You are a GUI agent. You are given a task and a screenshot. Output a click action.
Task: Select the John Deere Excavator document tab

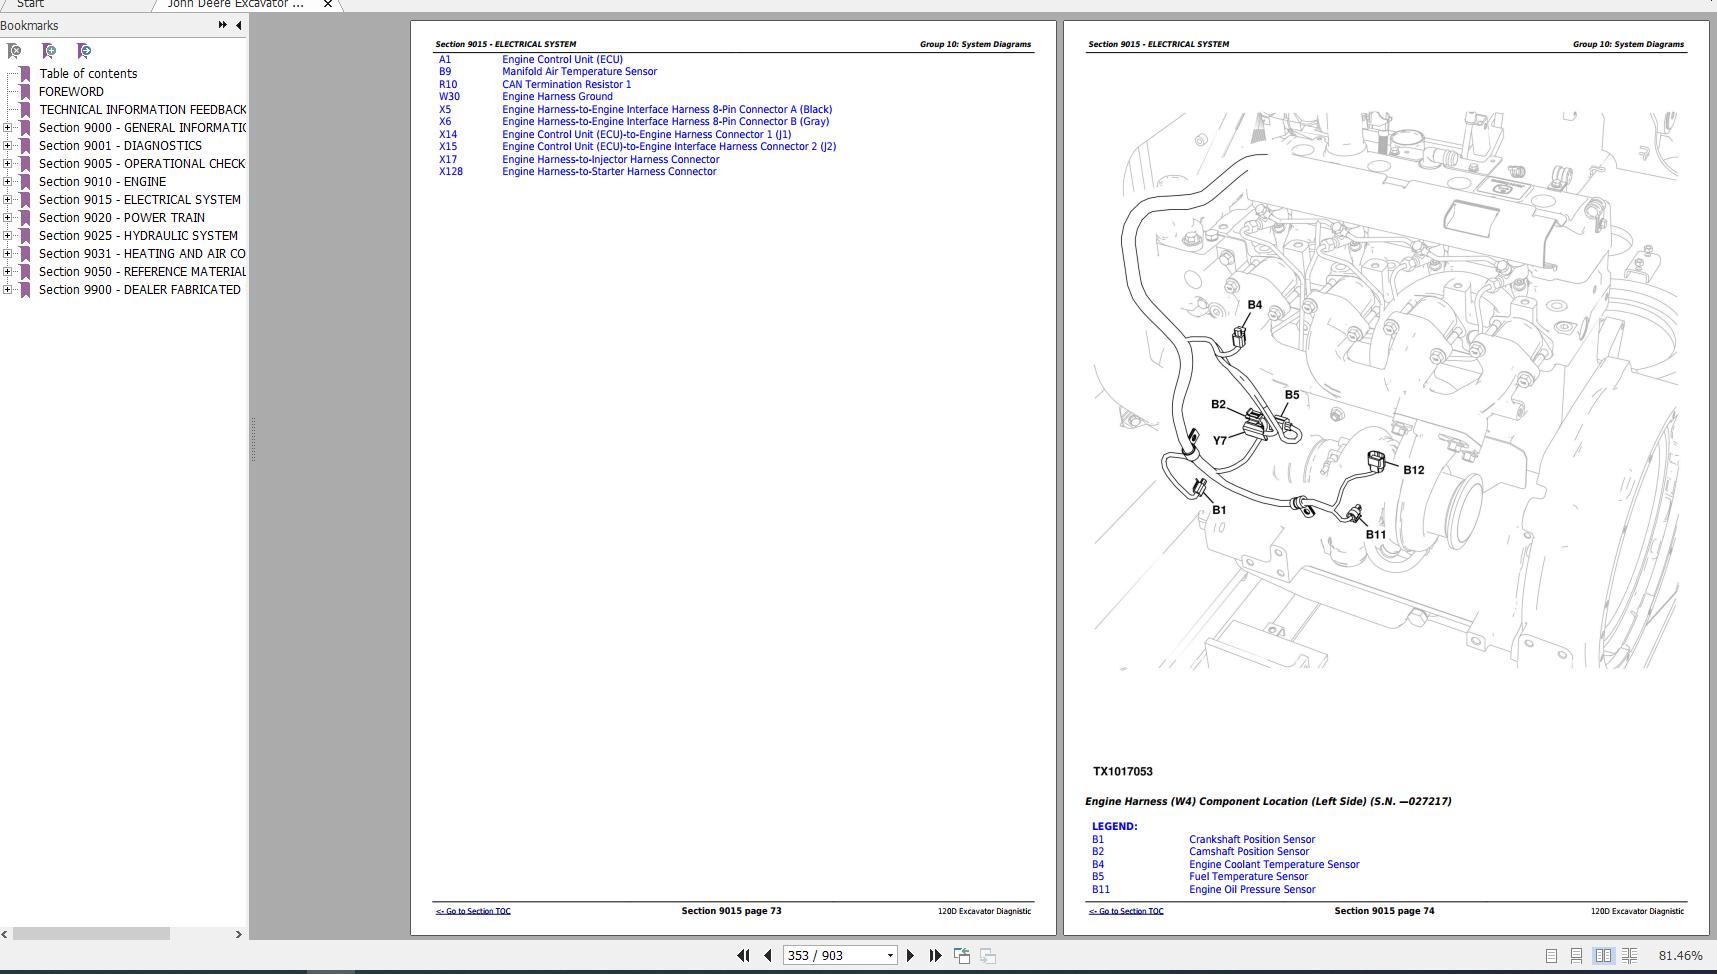coord(235,4)
